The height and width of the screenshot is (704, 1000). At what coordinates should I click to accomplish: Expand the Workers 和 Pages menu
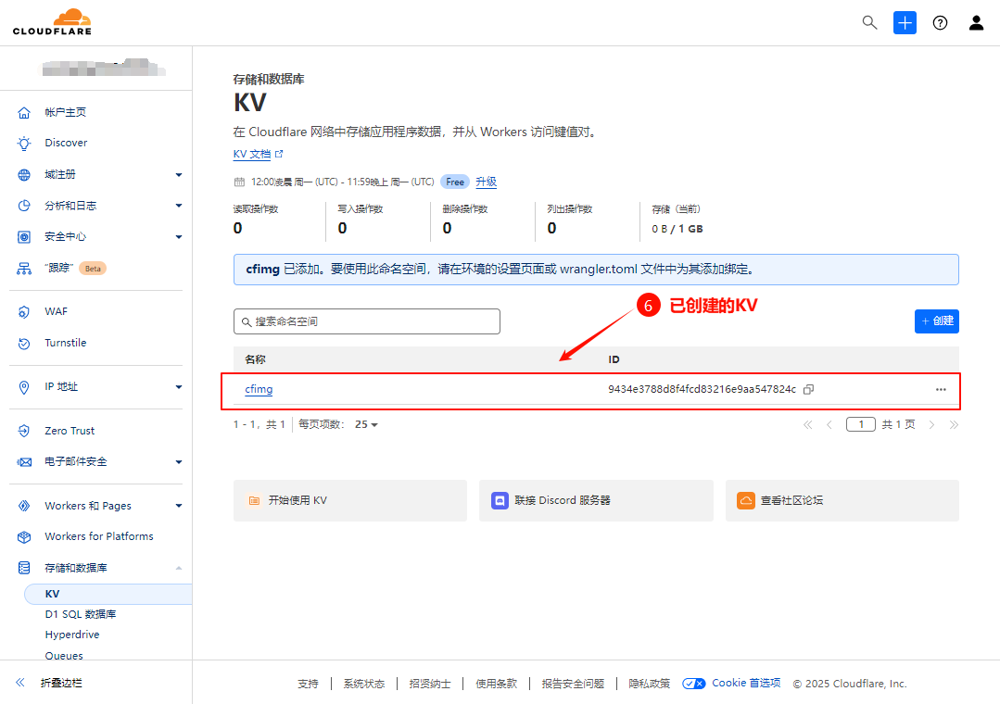click(179, 506)
